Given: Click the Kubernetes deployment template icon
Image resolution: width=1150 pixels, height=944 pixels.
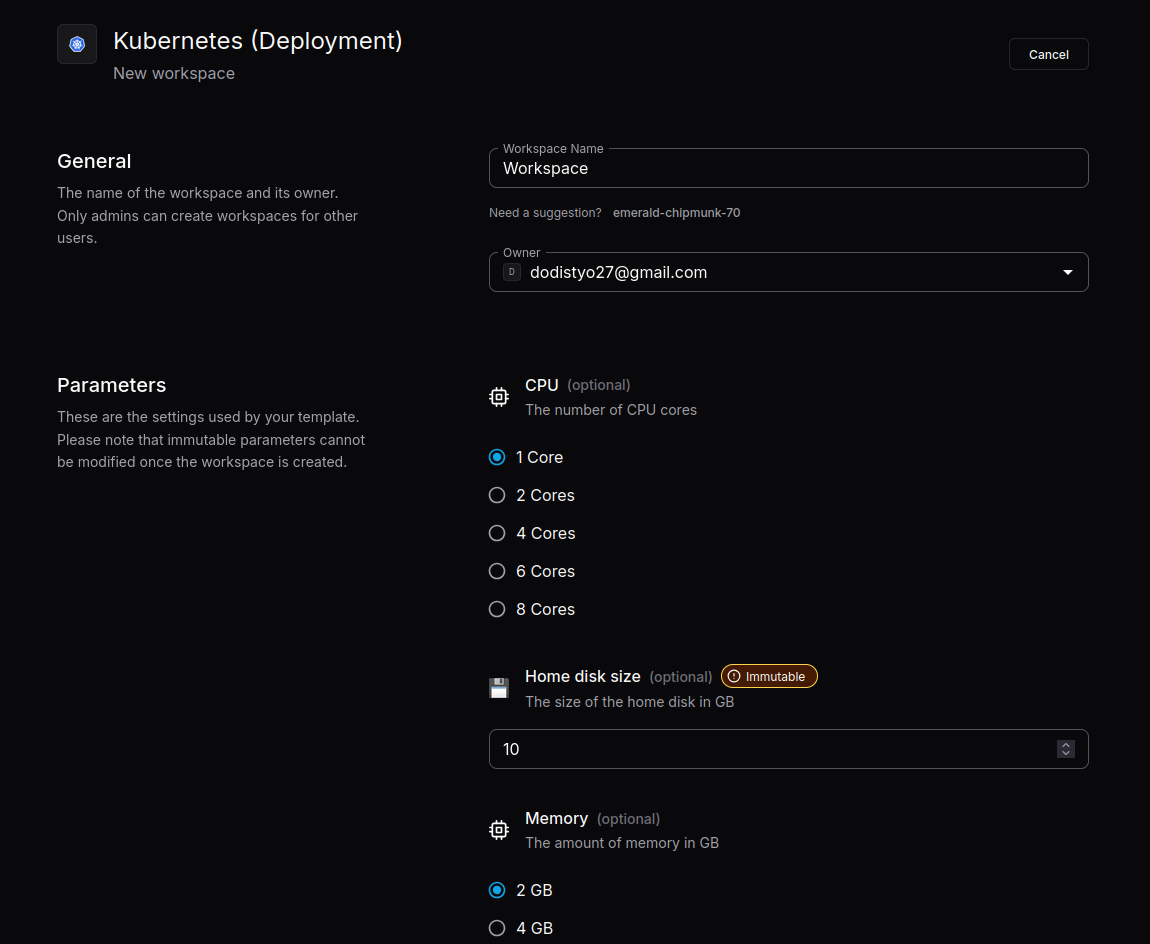Looking at the screenshot, I should click(x=77, y=44).
